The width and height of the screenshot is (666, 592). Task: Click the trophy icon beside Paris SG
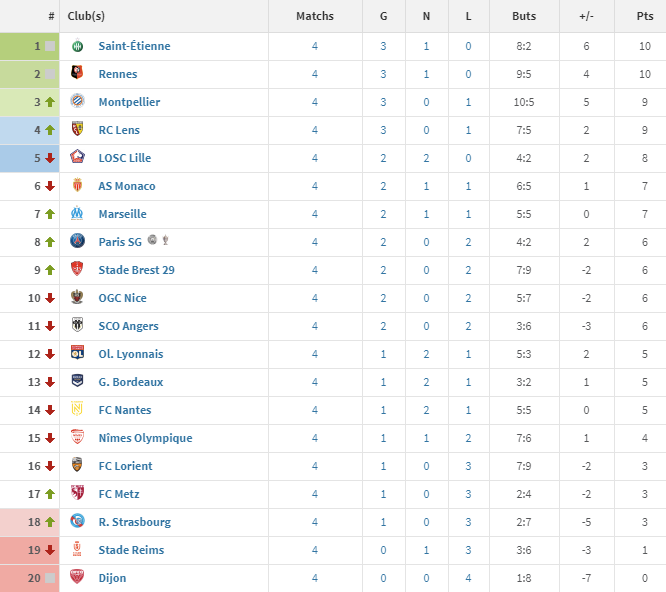166,240
